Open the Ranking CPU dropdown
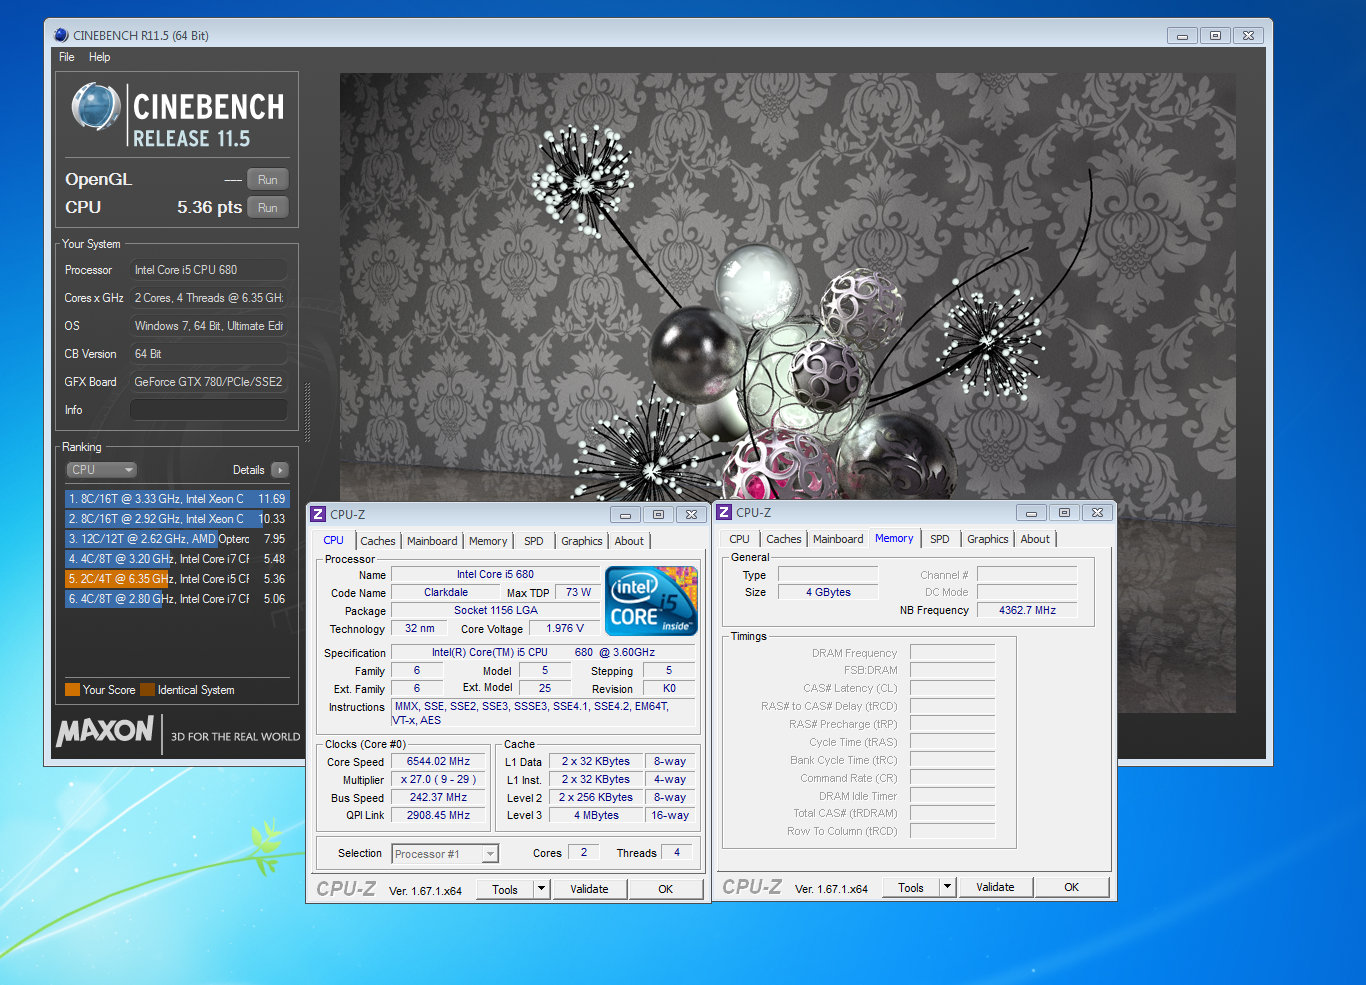The image size is (1366, 985). point(101,470)
